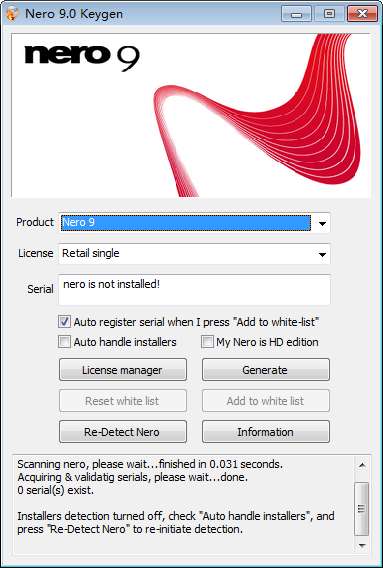Click the Re-Detect Nero button
Viewport: 383px width, 568px height.
click(x=123, y=432)
